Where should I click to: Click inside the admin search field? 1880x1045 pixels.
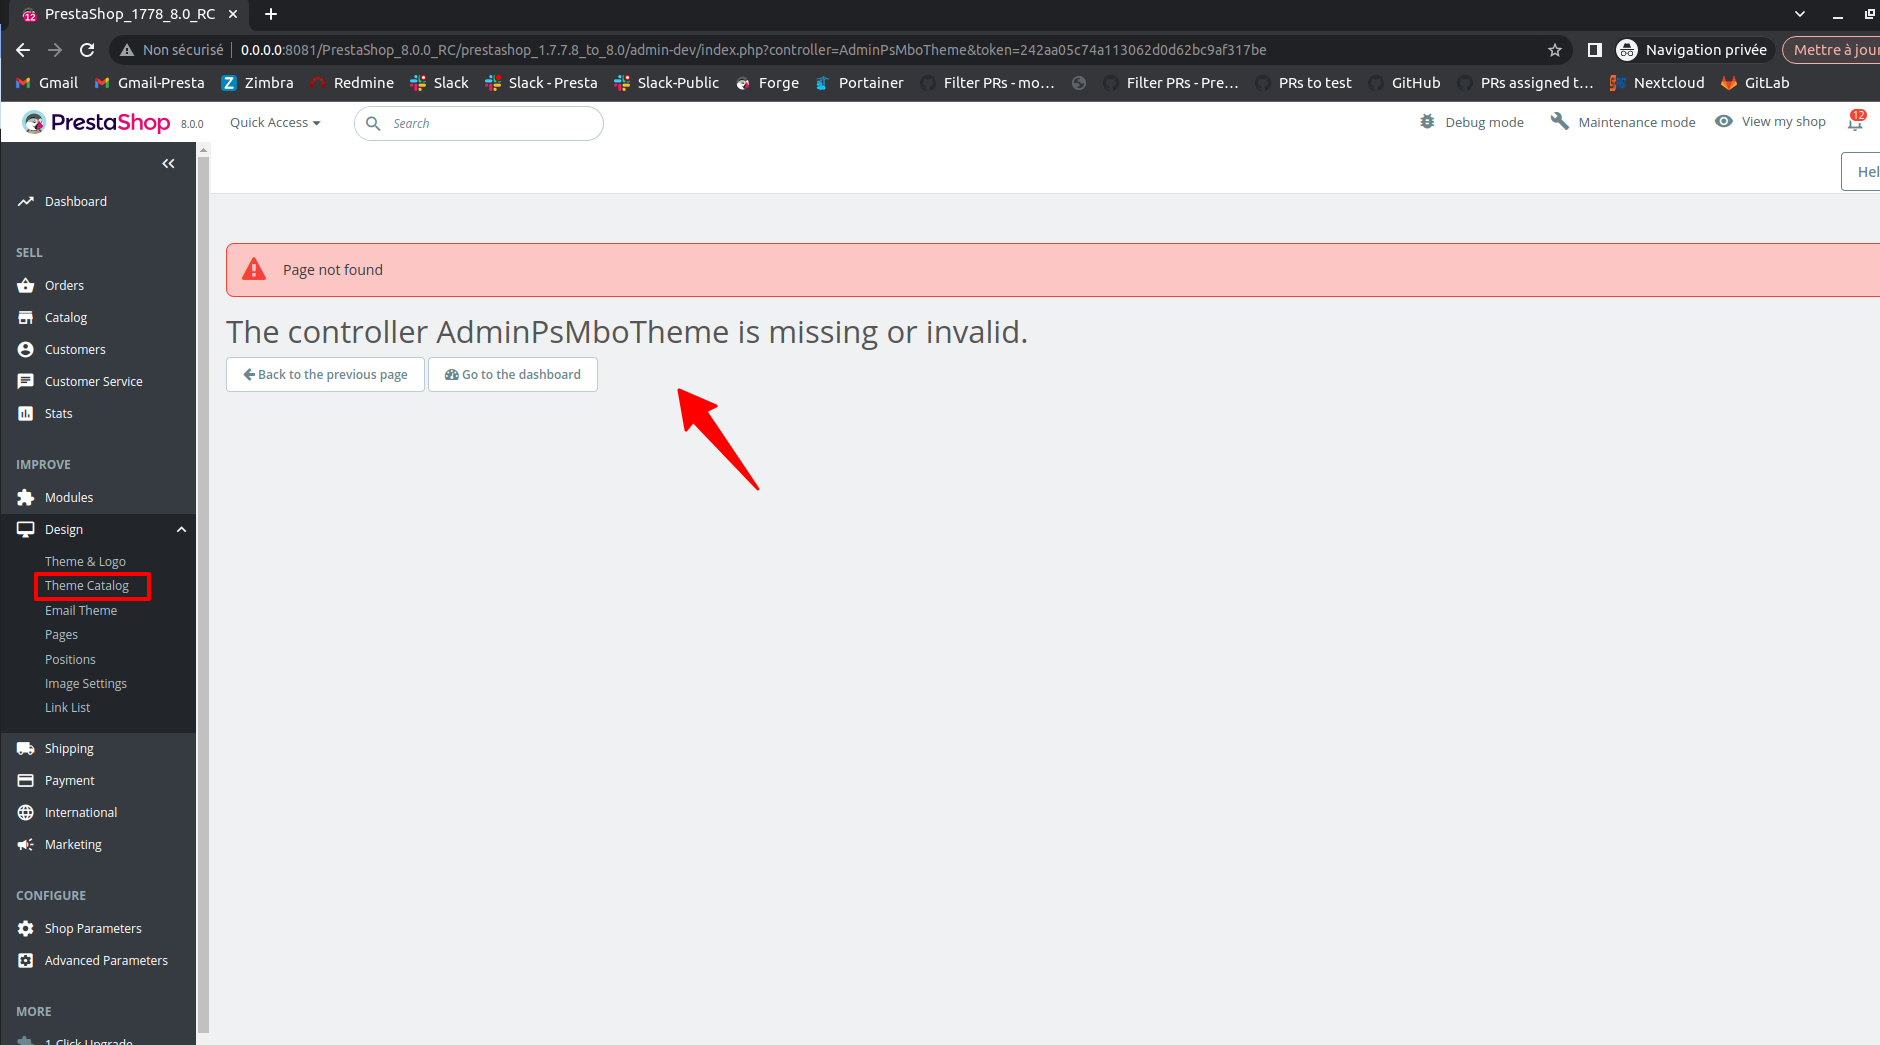click(x=478, y=123)
